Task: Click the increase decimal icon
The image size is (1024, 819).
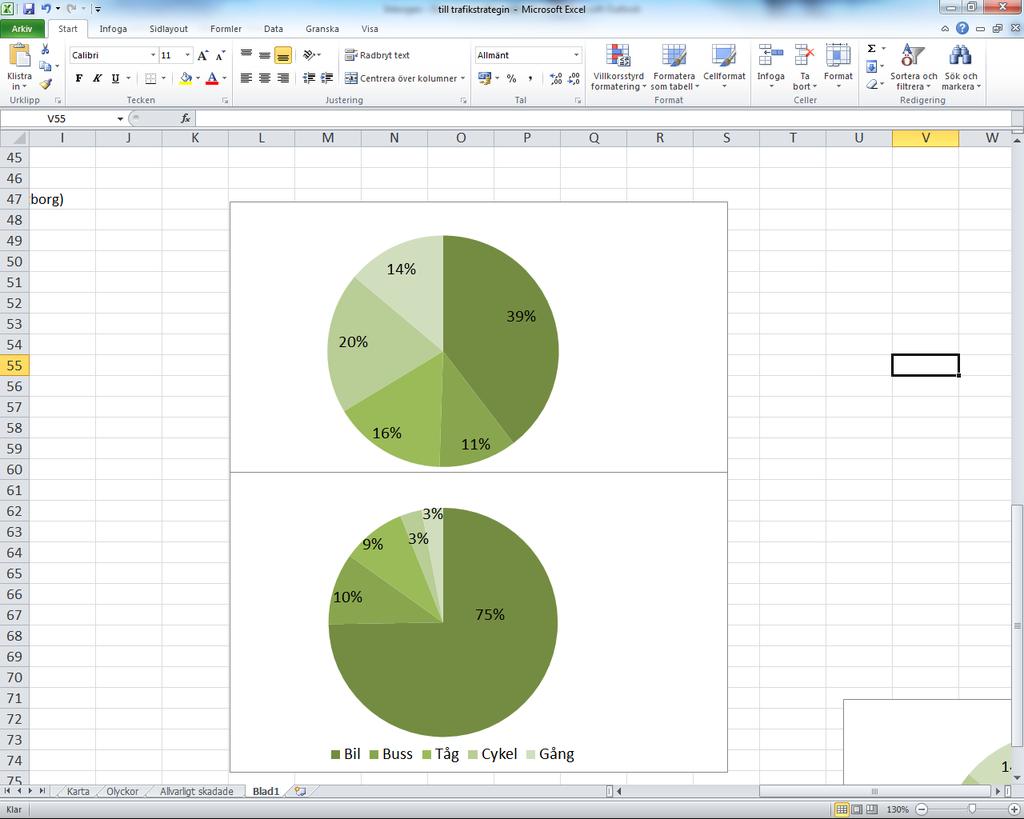Action: point(556,78)
